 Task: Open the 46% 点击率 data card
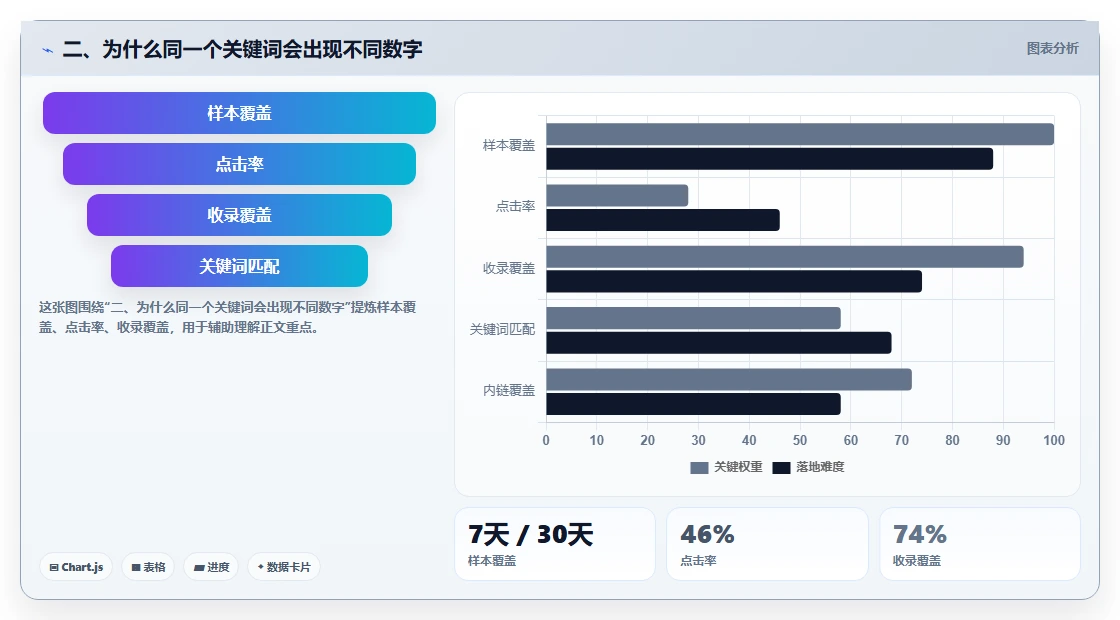pyautogui.click(x=767, y=544)
